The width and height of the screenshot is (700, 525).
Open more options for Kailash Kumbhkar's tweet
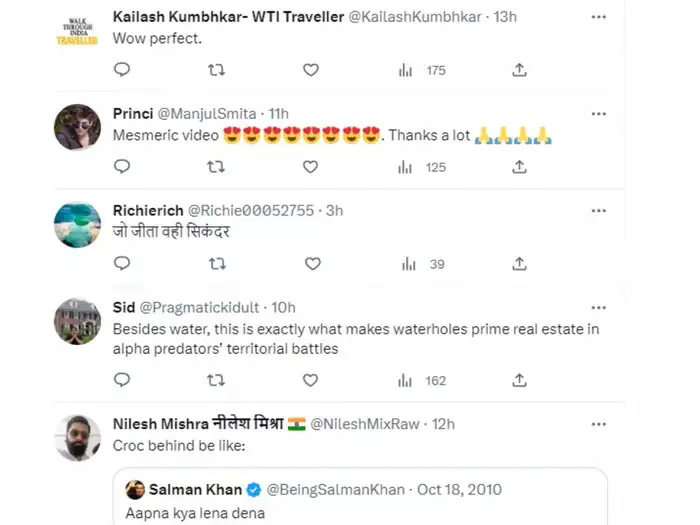click(598, 17)
